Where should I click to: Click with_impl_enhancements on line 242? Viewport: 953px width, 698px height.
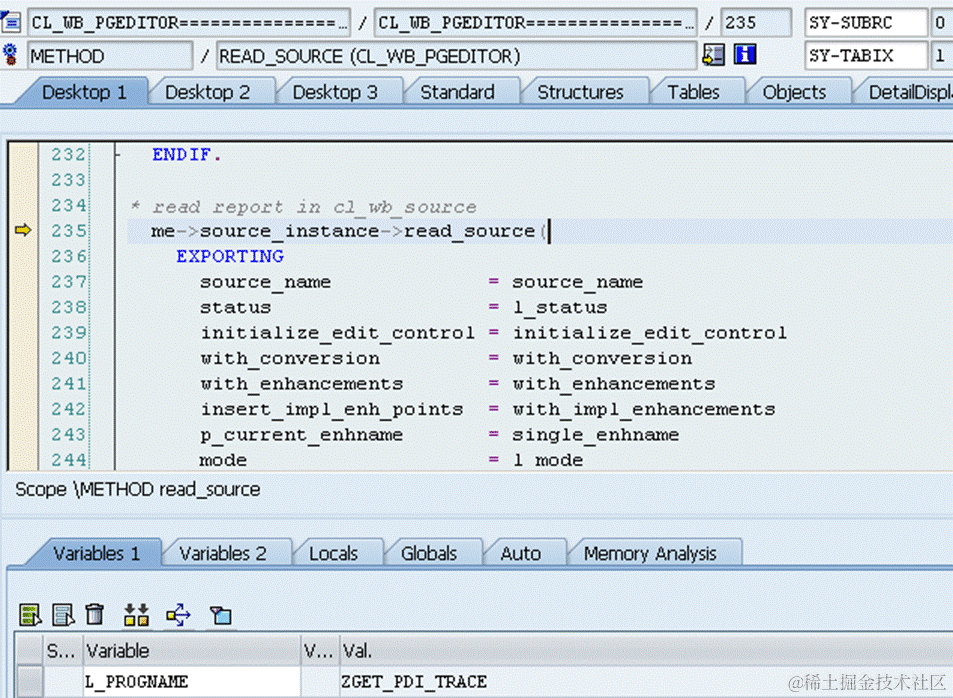tap(644, 409)
